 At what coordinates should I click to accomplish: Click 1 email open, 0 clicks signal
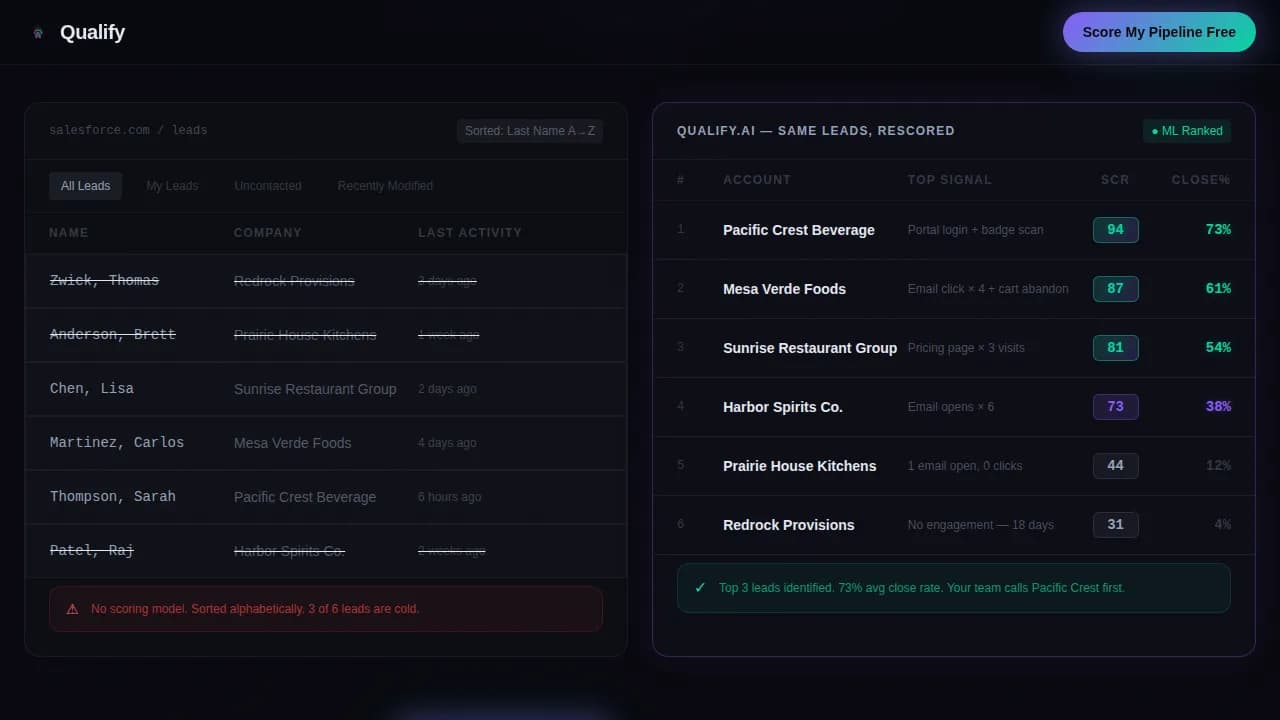[965, 466]
